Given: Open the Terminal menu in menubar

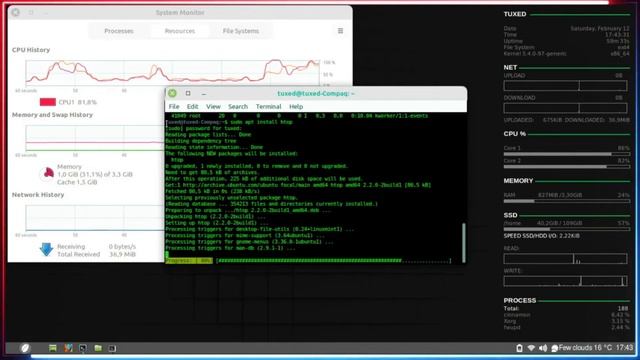Looking at the screenshot, I should pos(268,107).
